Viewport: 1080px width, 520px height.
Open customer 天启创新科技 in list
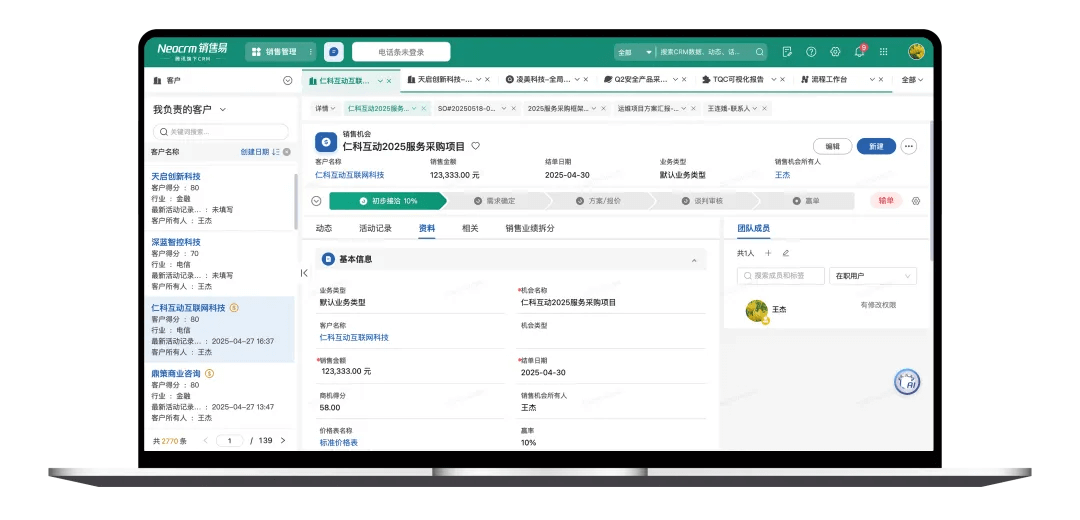point(176,176)
